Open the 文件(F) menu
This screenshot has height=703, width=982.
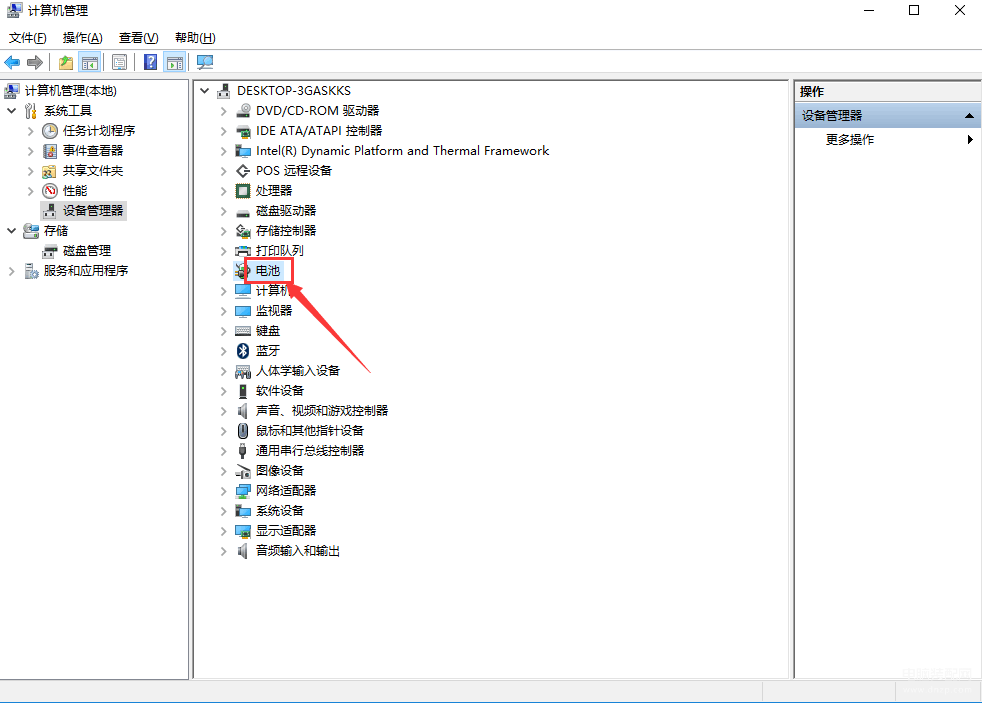pos(28,38)
